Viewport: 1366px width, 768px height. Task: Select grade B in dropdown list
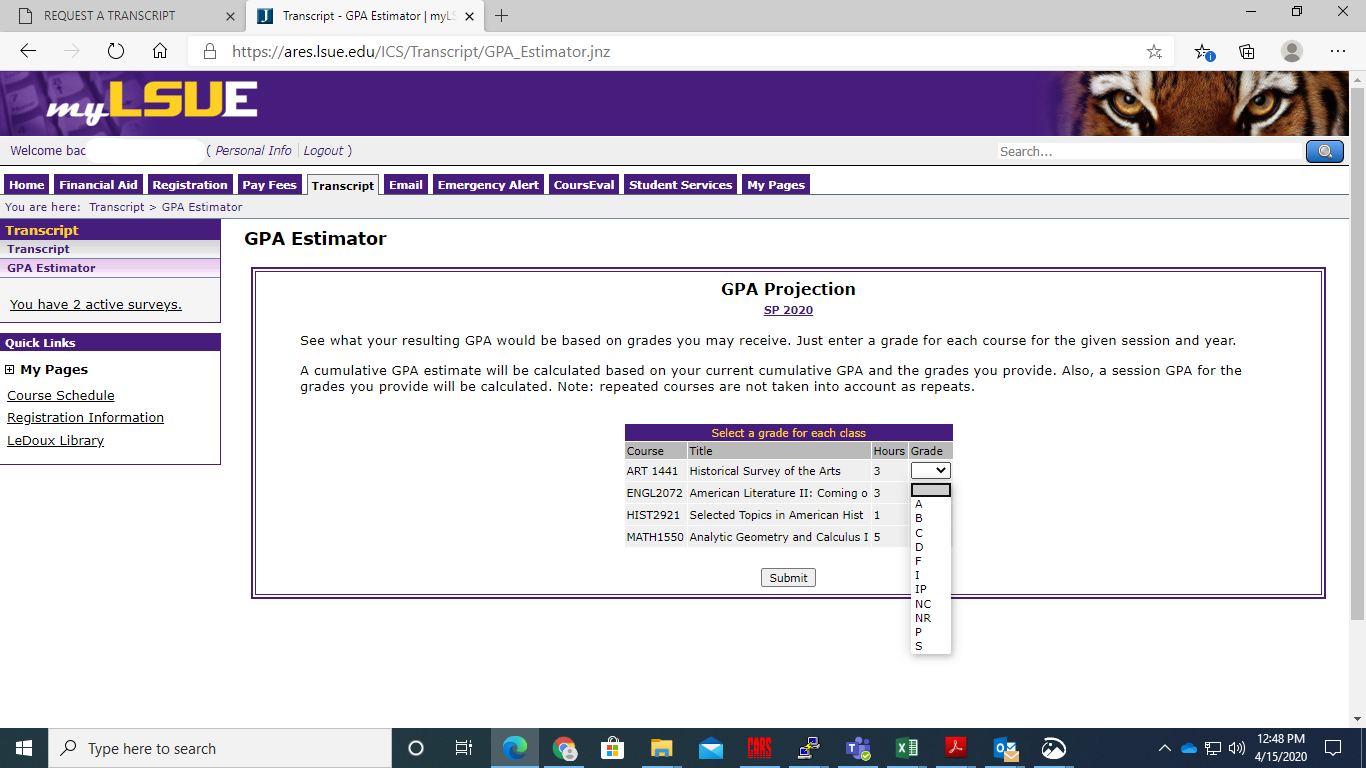pos(930,518)
